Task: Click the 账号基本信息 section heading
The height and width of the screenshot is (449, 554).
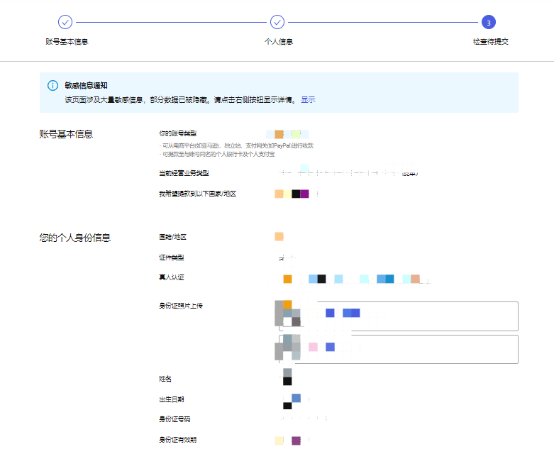Action: point(66,134)
